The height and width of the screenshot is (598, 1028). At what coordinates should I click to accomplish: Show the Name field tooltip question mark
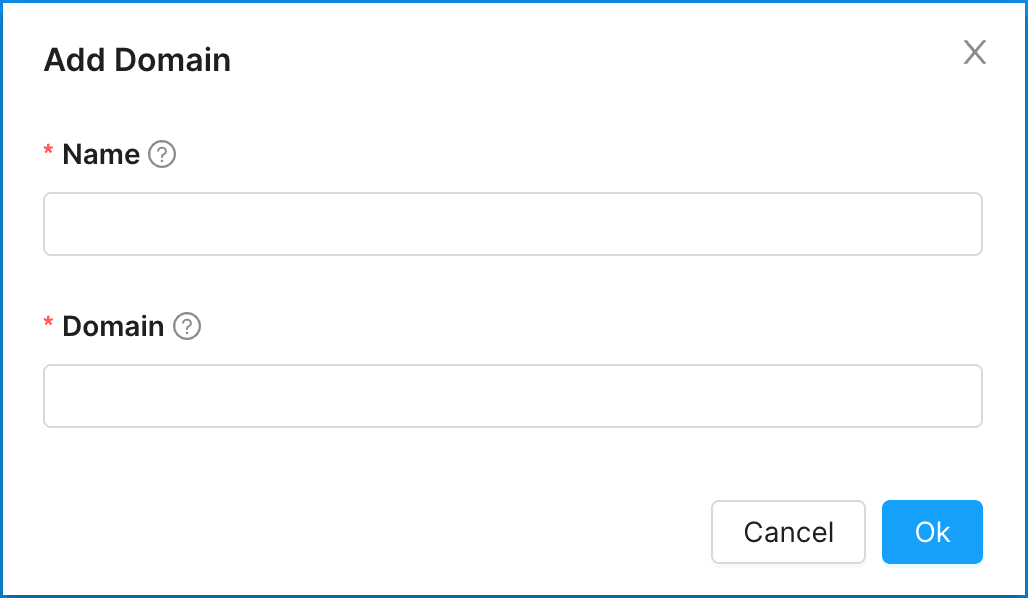(162, 155)
